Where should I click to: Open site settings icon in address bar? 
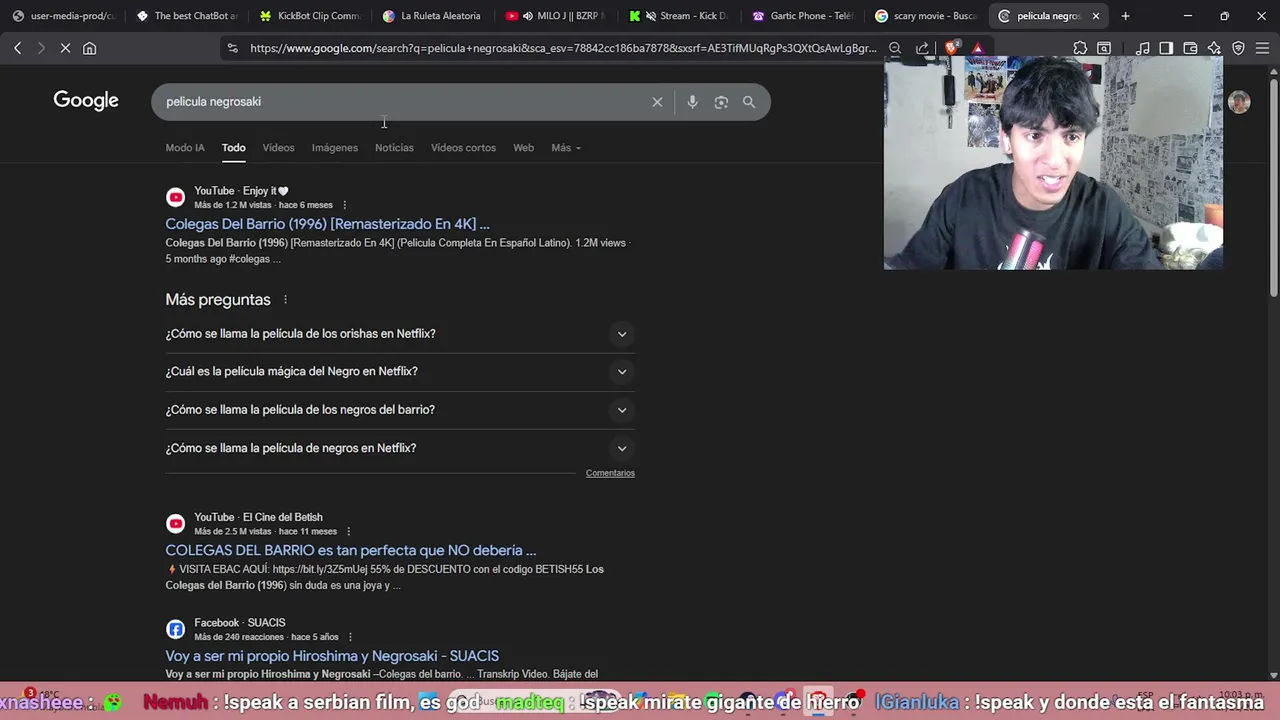[x=232, y=48]
